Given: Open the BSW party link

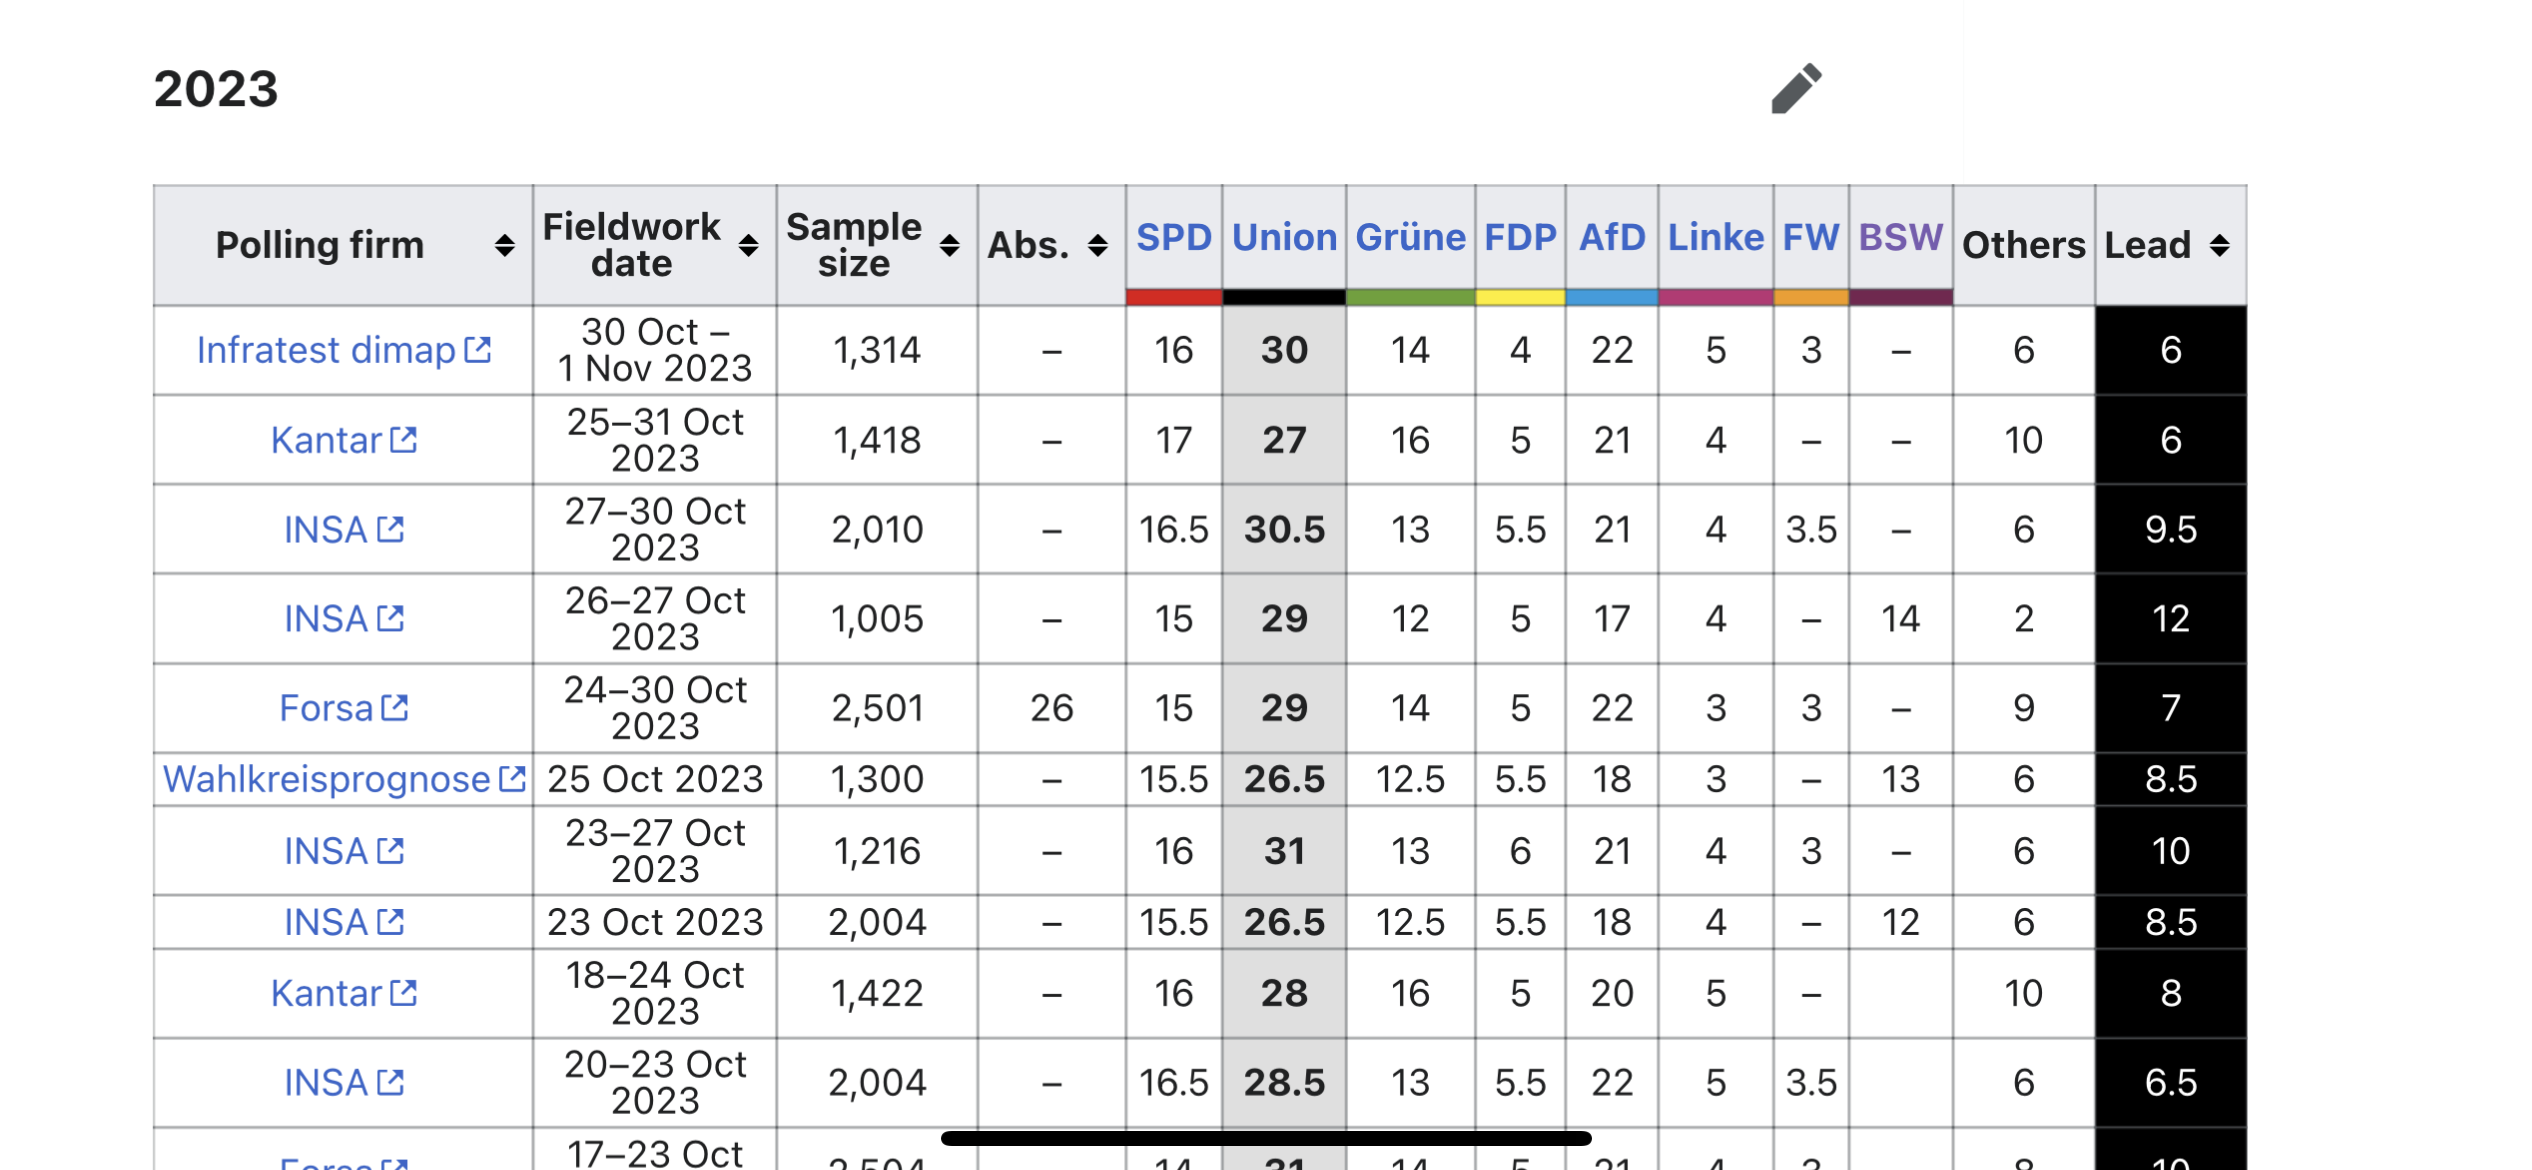Looking at the screenshot, I should coord(1900,237).
